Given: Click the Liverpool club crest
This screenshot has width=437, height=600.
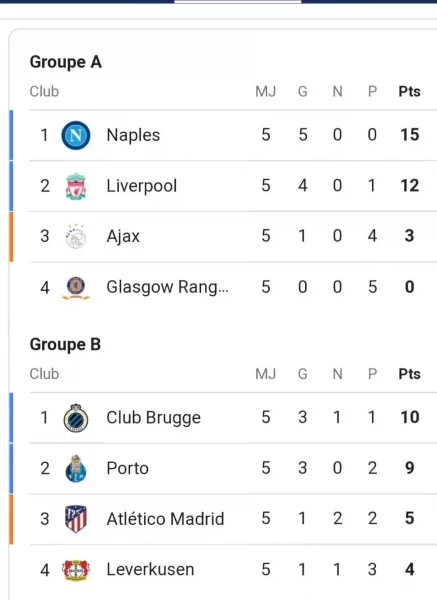Looking at the screenshot, I should (x=76, y=186).
